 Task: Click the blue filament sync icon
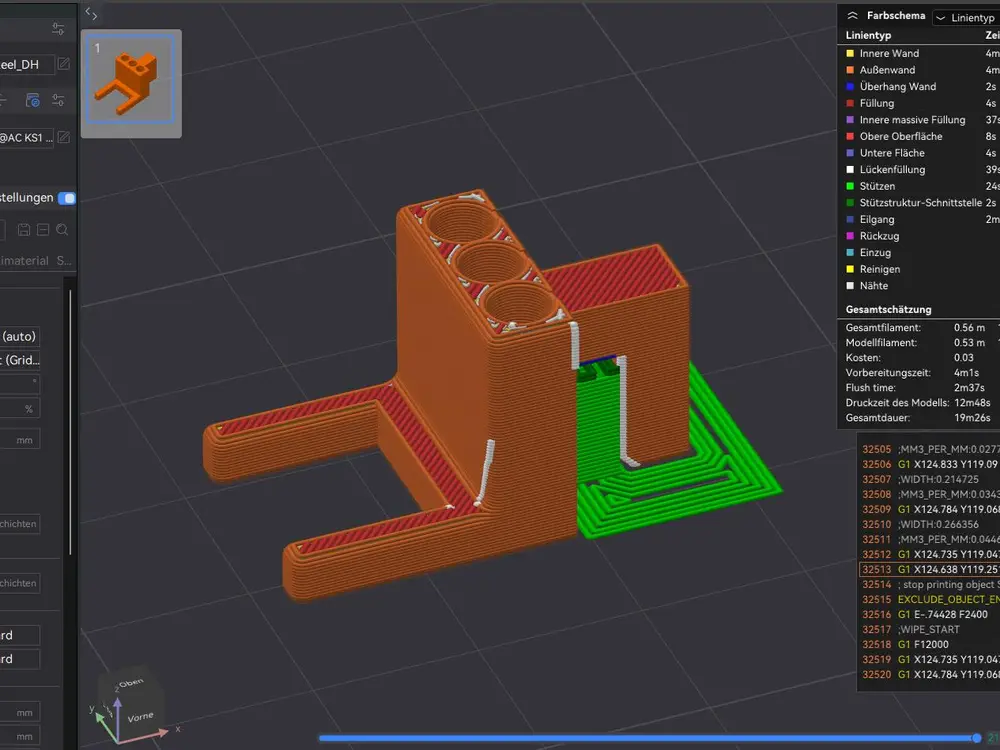pyautogui.click(x=33, y=100)
